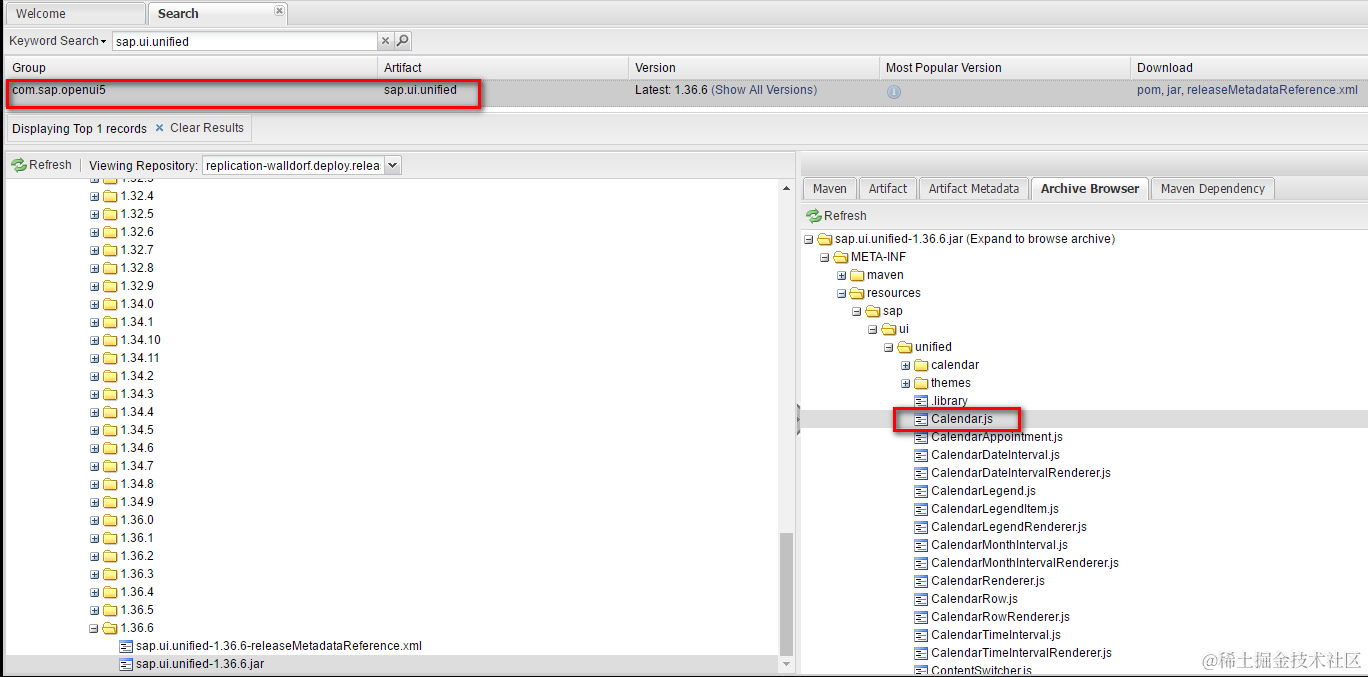Viewport: 1368px width, 677px height.
Task: Open the Keyword Search dropdown
Action: pyautogui.click(x=57, y=41)
